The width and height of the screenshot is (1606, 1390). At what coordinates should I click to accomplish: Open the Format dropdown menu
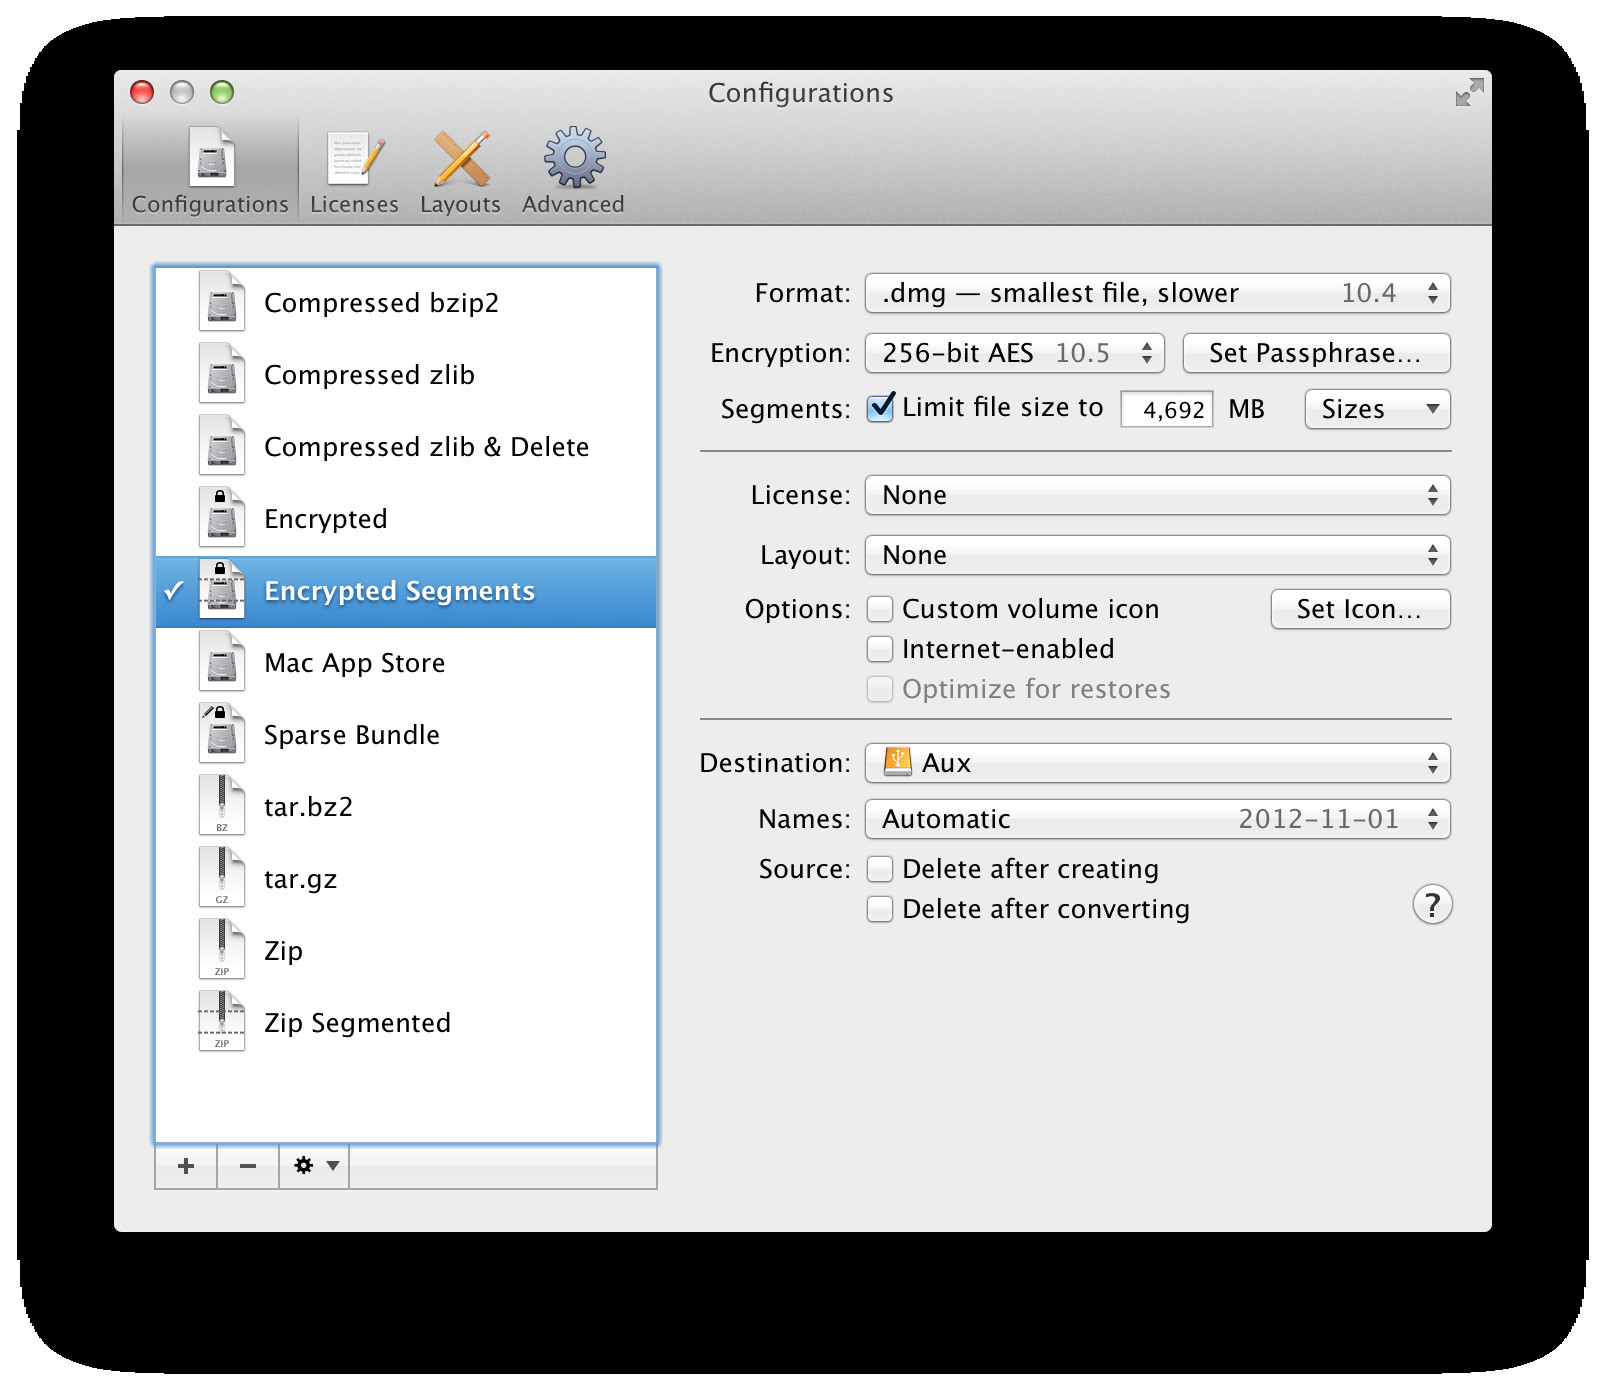pyautogui.click(x=1157, y=293)
